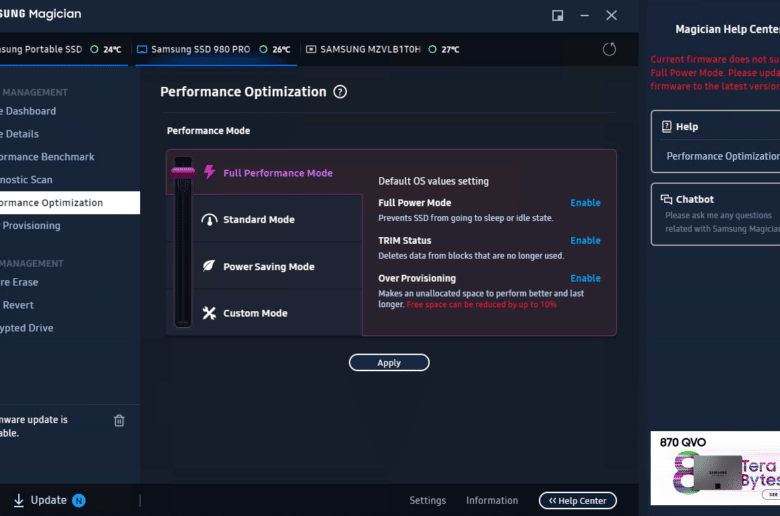Click the 870 QVO advertisement banner

(x=715, y=468)
